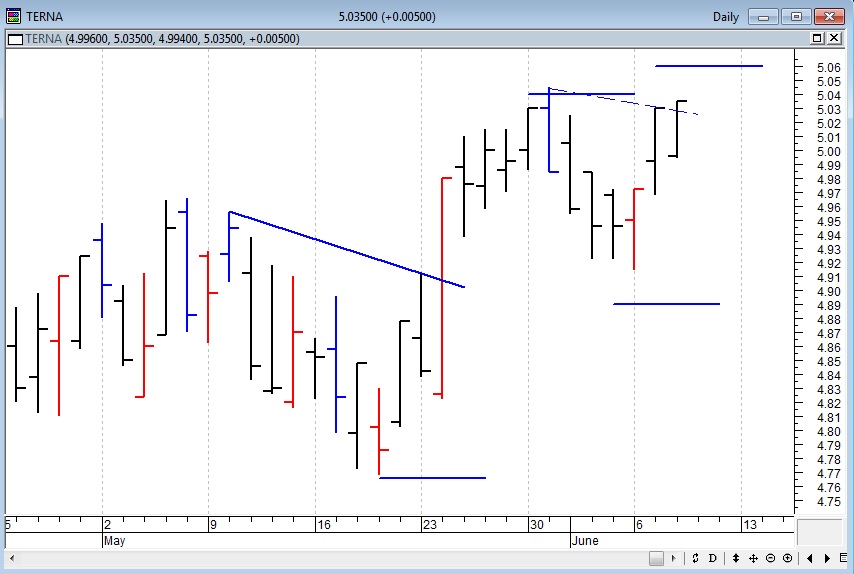Click the zoom out (minus) chart icon
The height and width of the screenshot is (574, 854).
(x=770, y=558)
